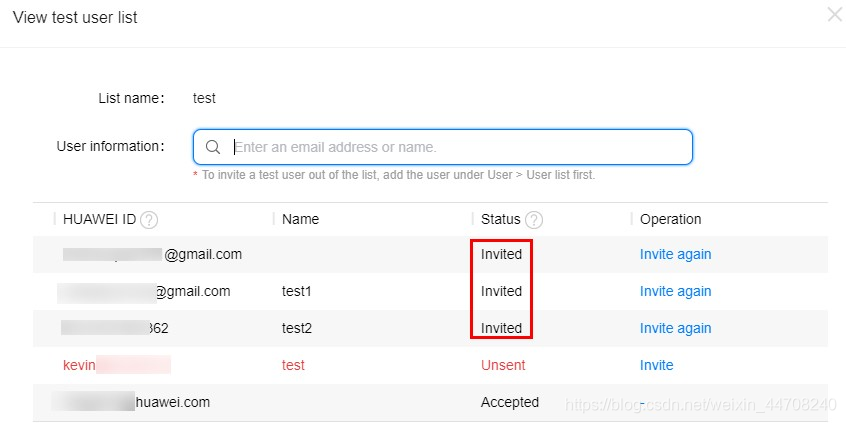Click Invite again for the first gmail.com user

click(x=676, y=254)
